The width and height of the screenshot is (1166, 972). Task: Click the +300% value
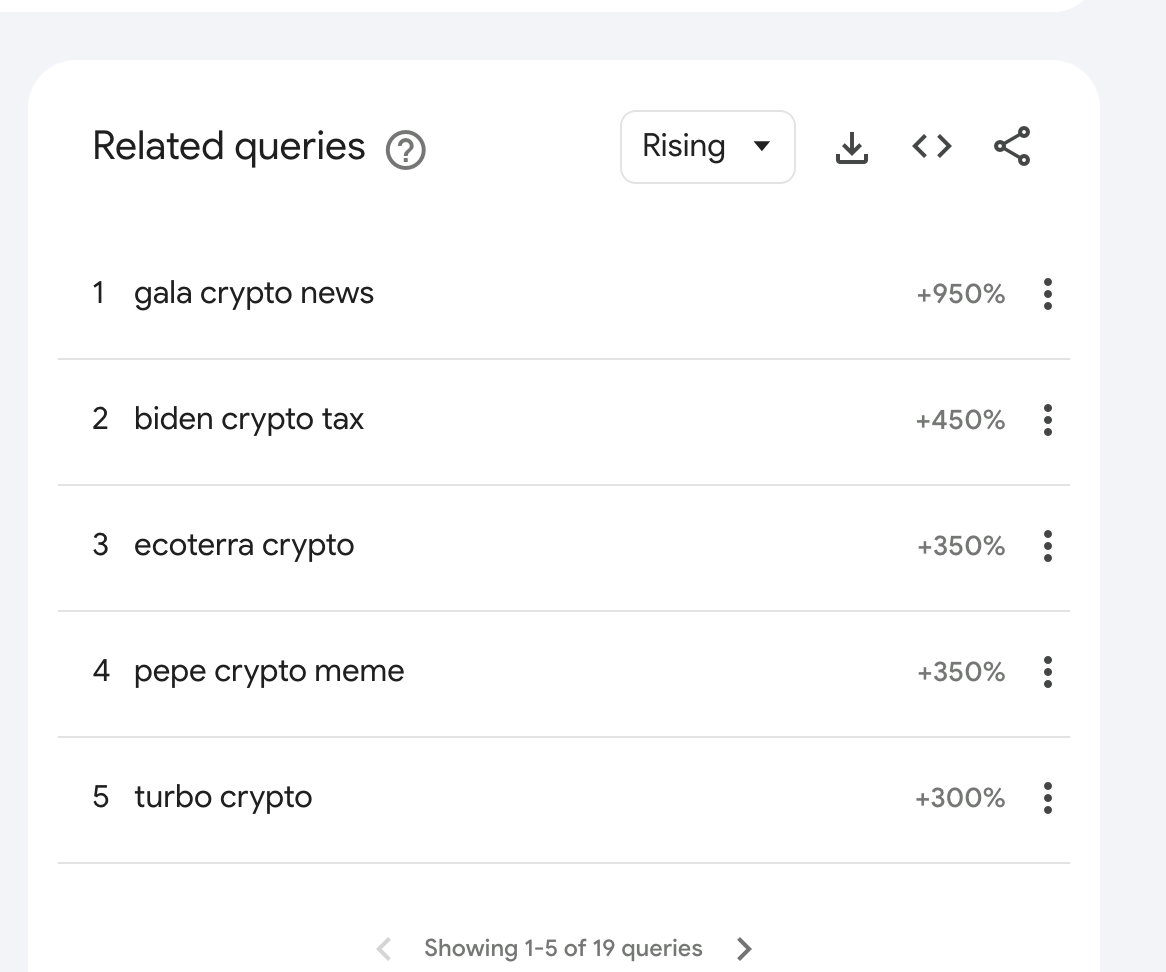click(960, 798)
